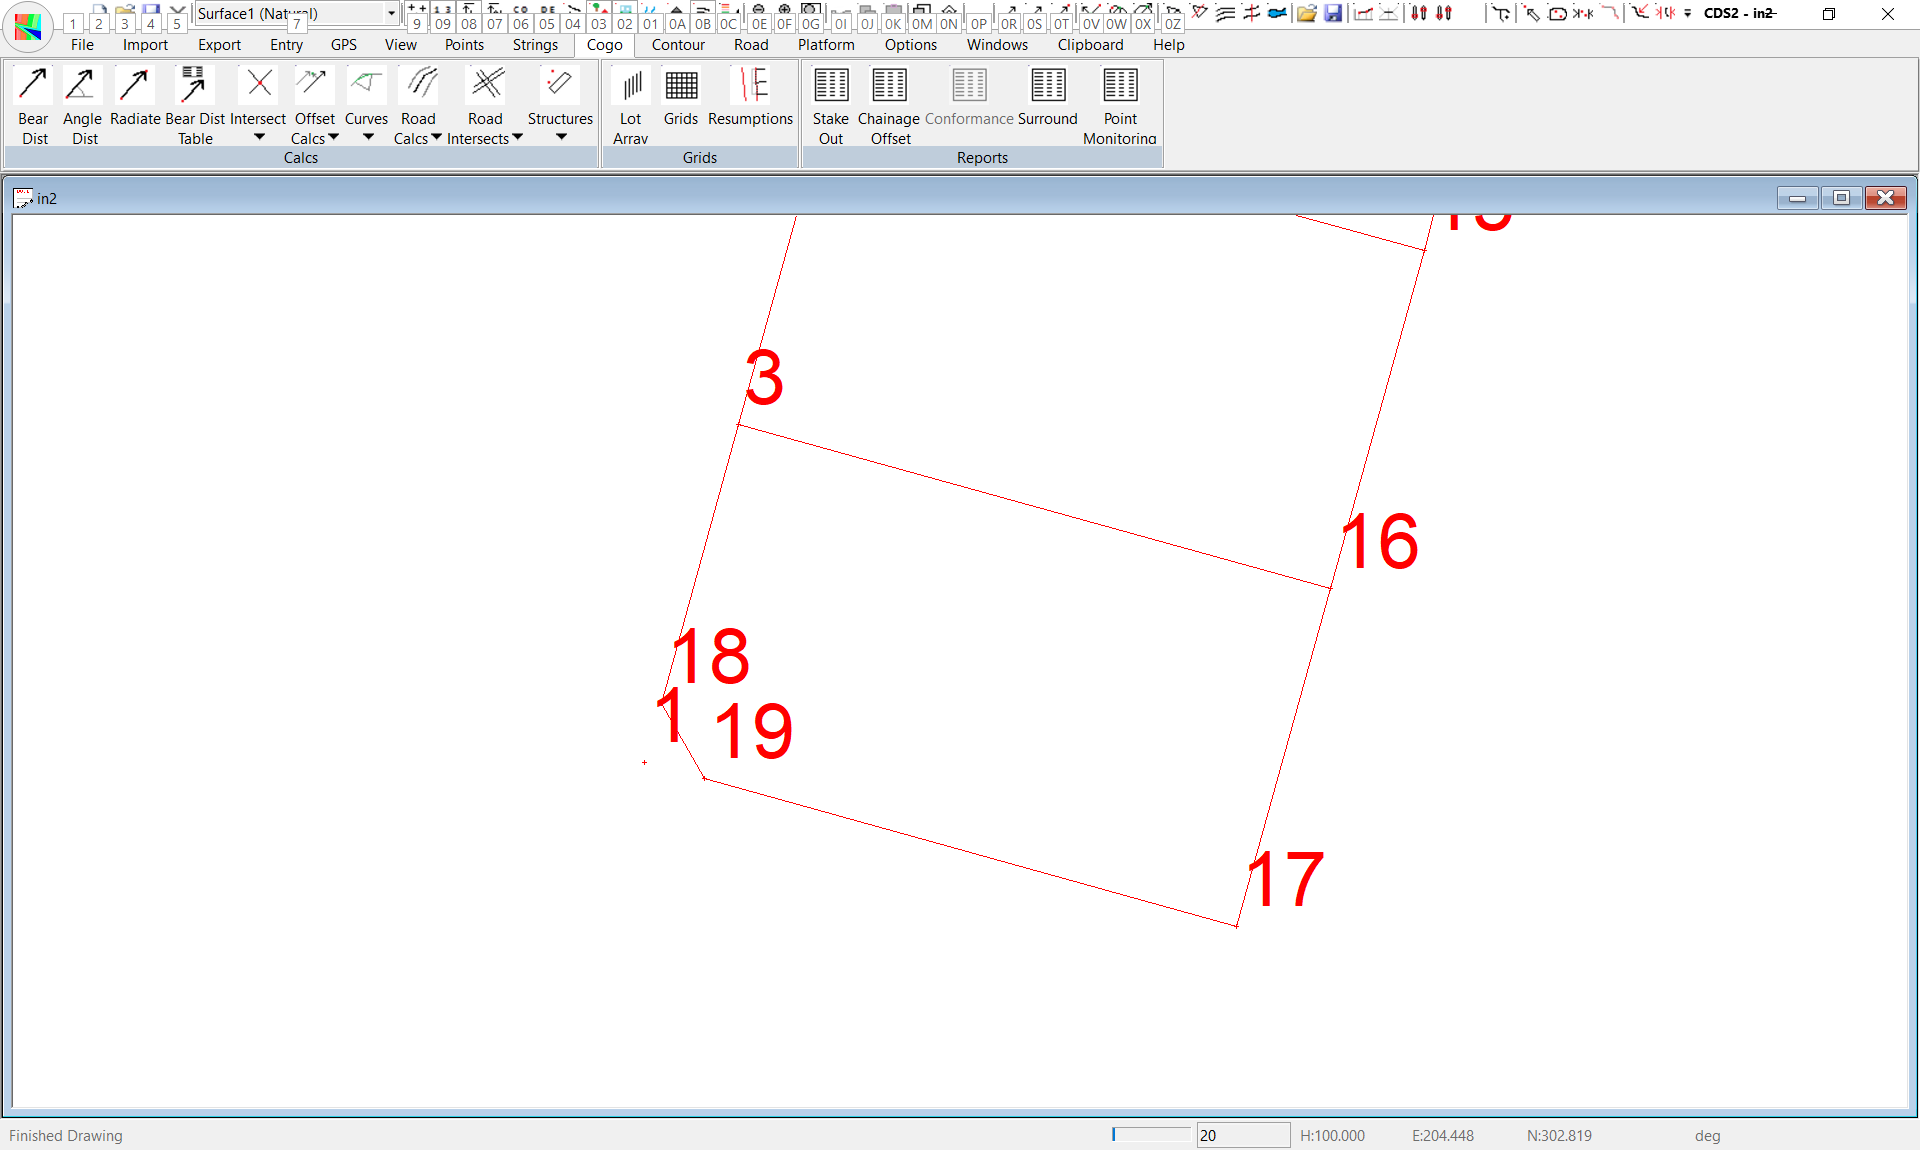Click the Grids button
The height and width of the screenshot is (1150, 1920).
tap(681, 87)
